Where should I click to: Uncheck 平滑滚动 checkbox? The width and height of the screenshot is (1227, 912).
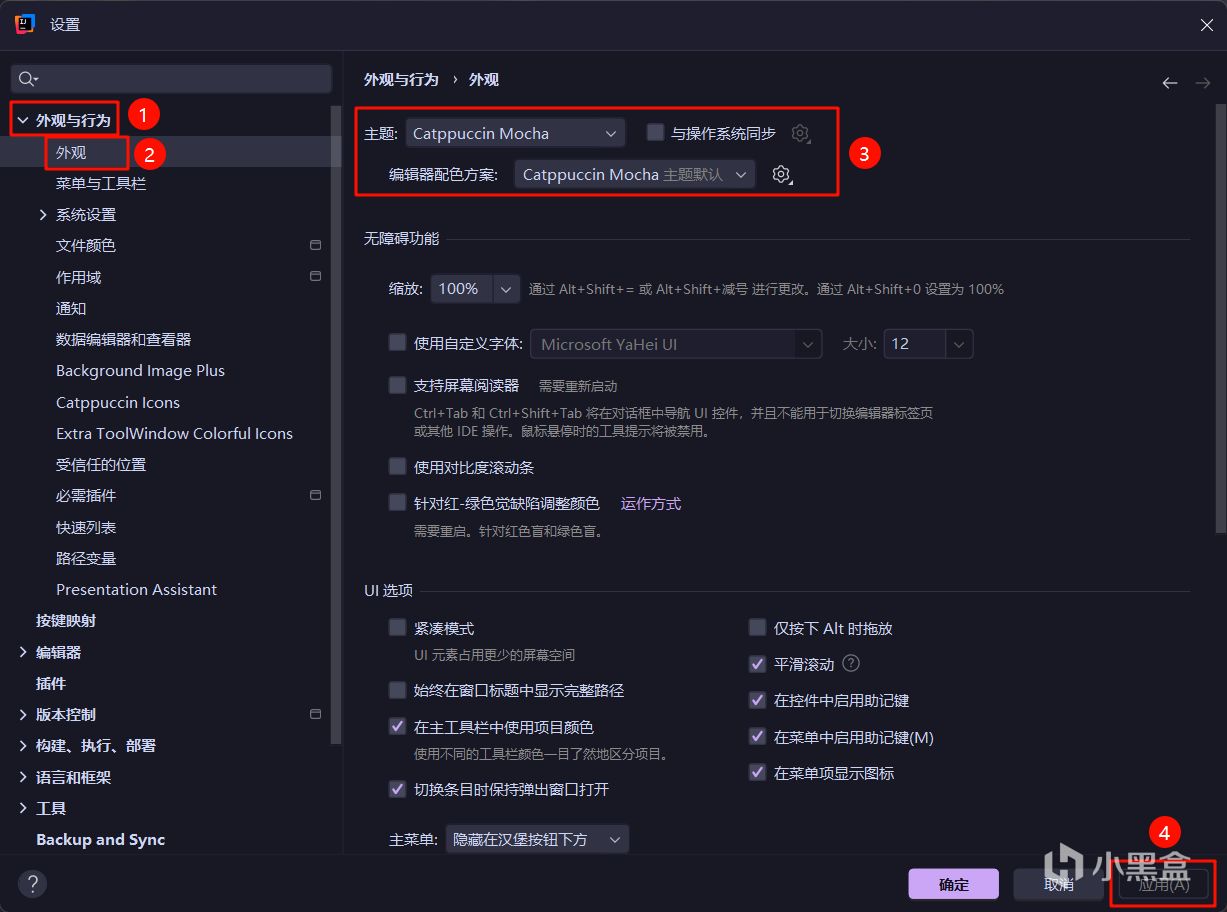coord(757,664)
